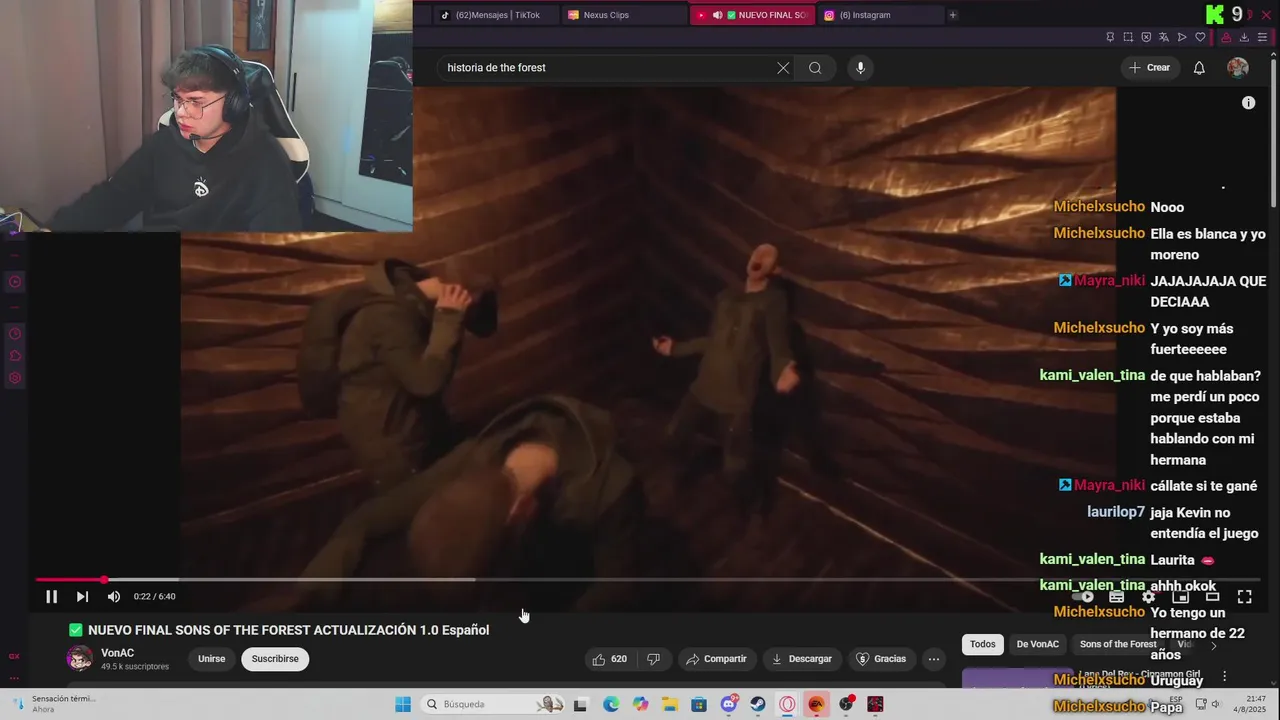Like the video with 620 likes
The image size is (1280, 720).
click(x=609, y=659)
